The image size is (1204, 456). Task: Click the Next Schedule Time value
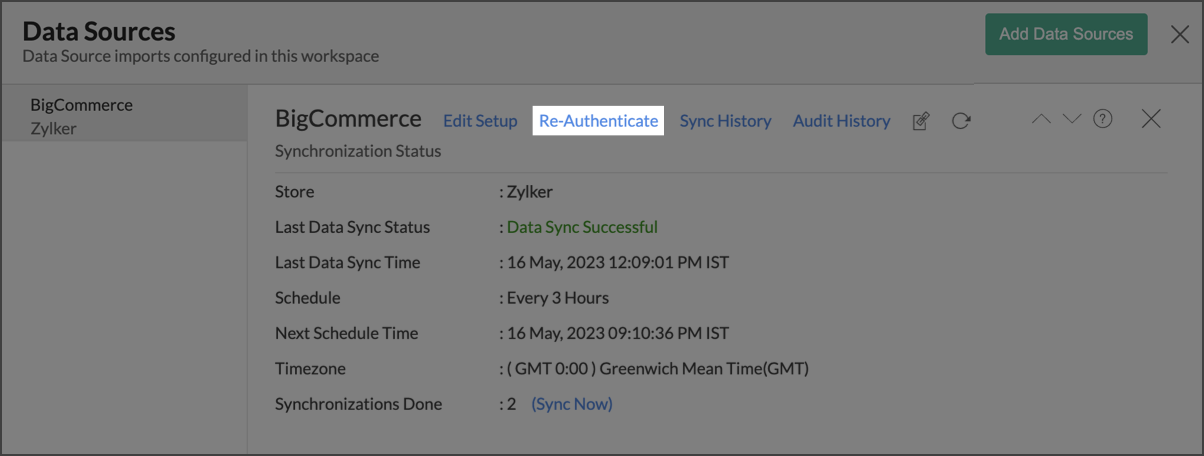tap(618, 333)
